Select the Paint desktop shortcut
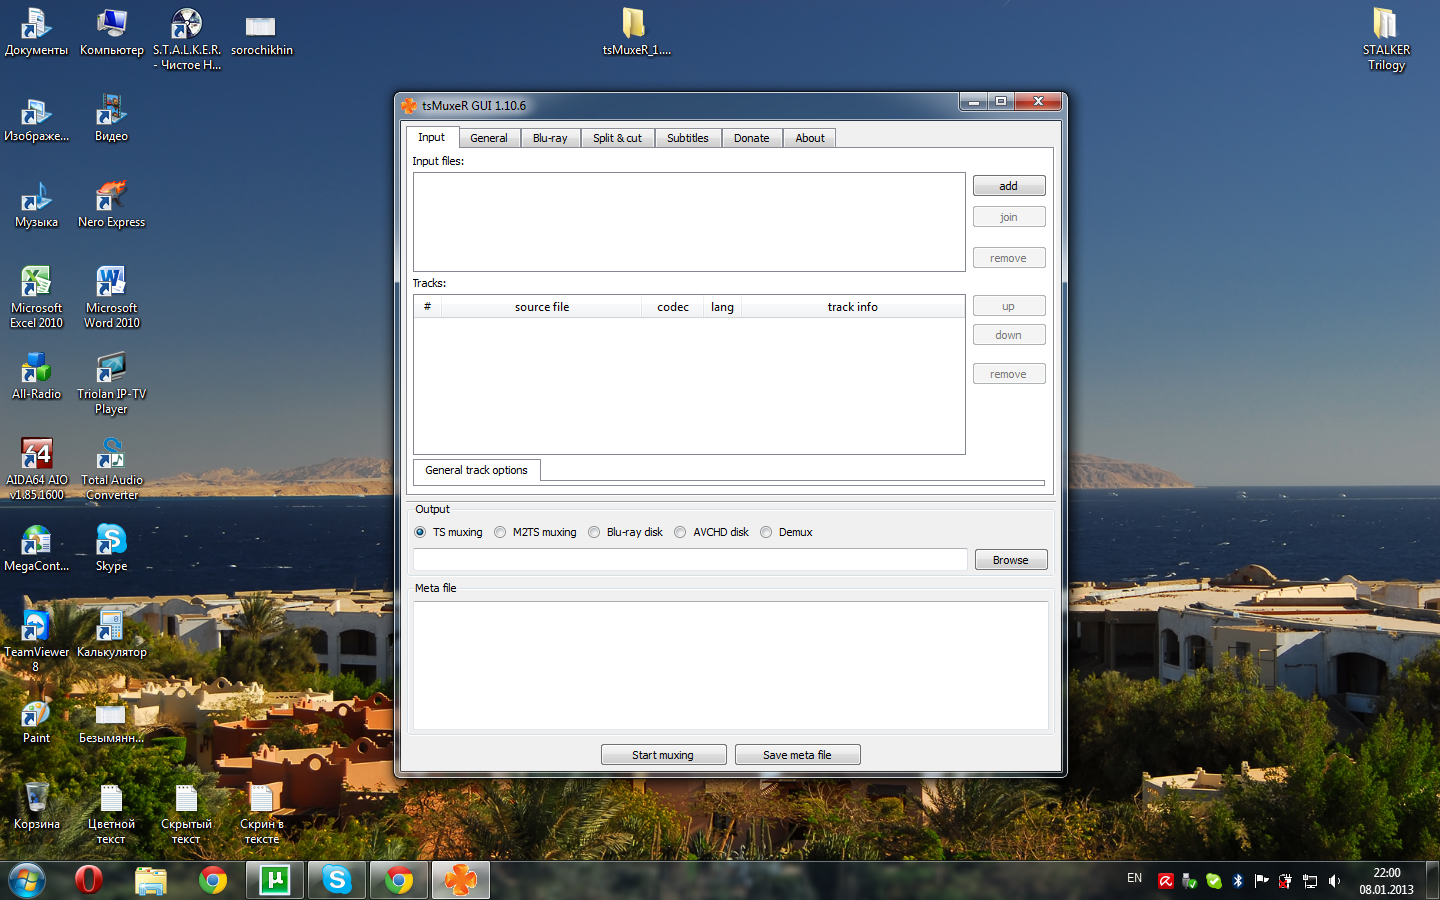 point(37,721)
